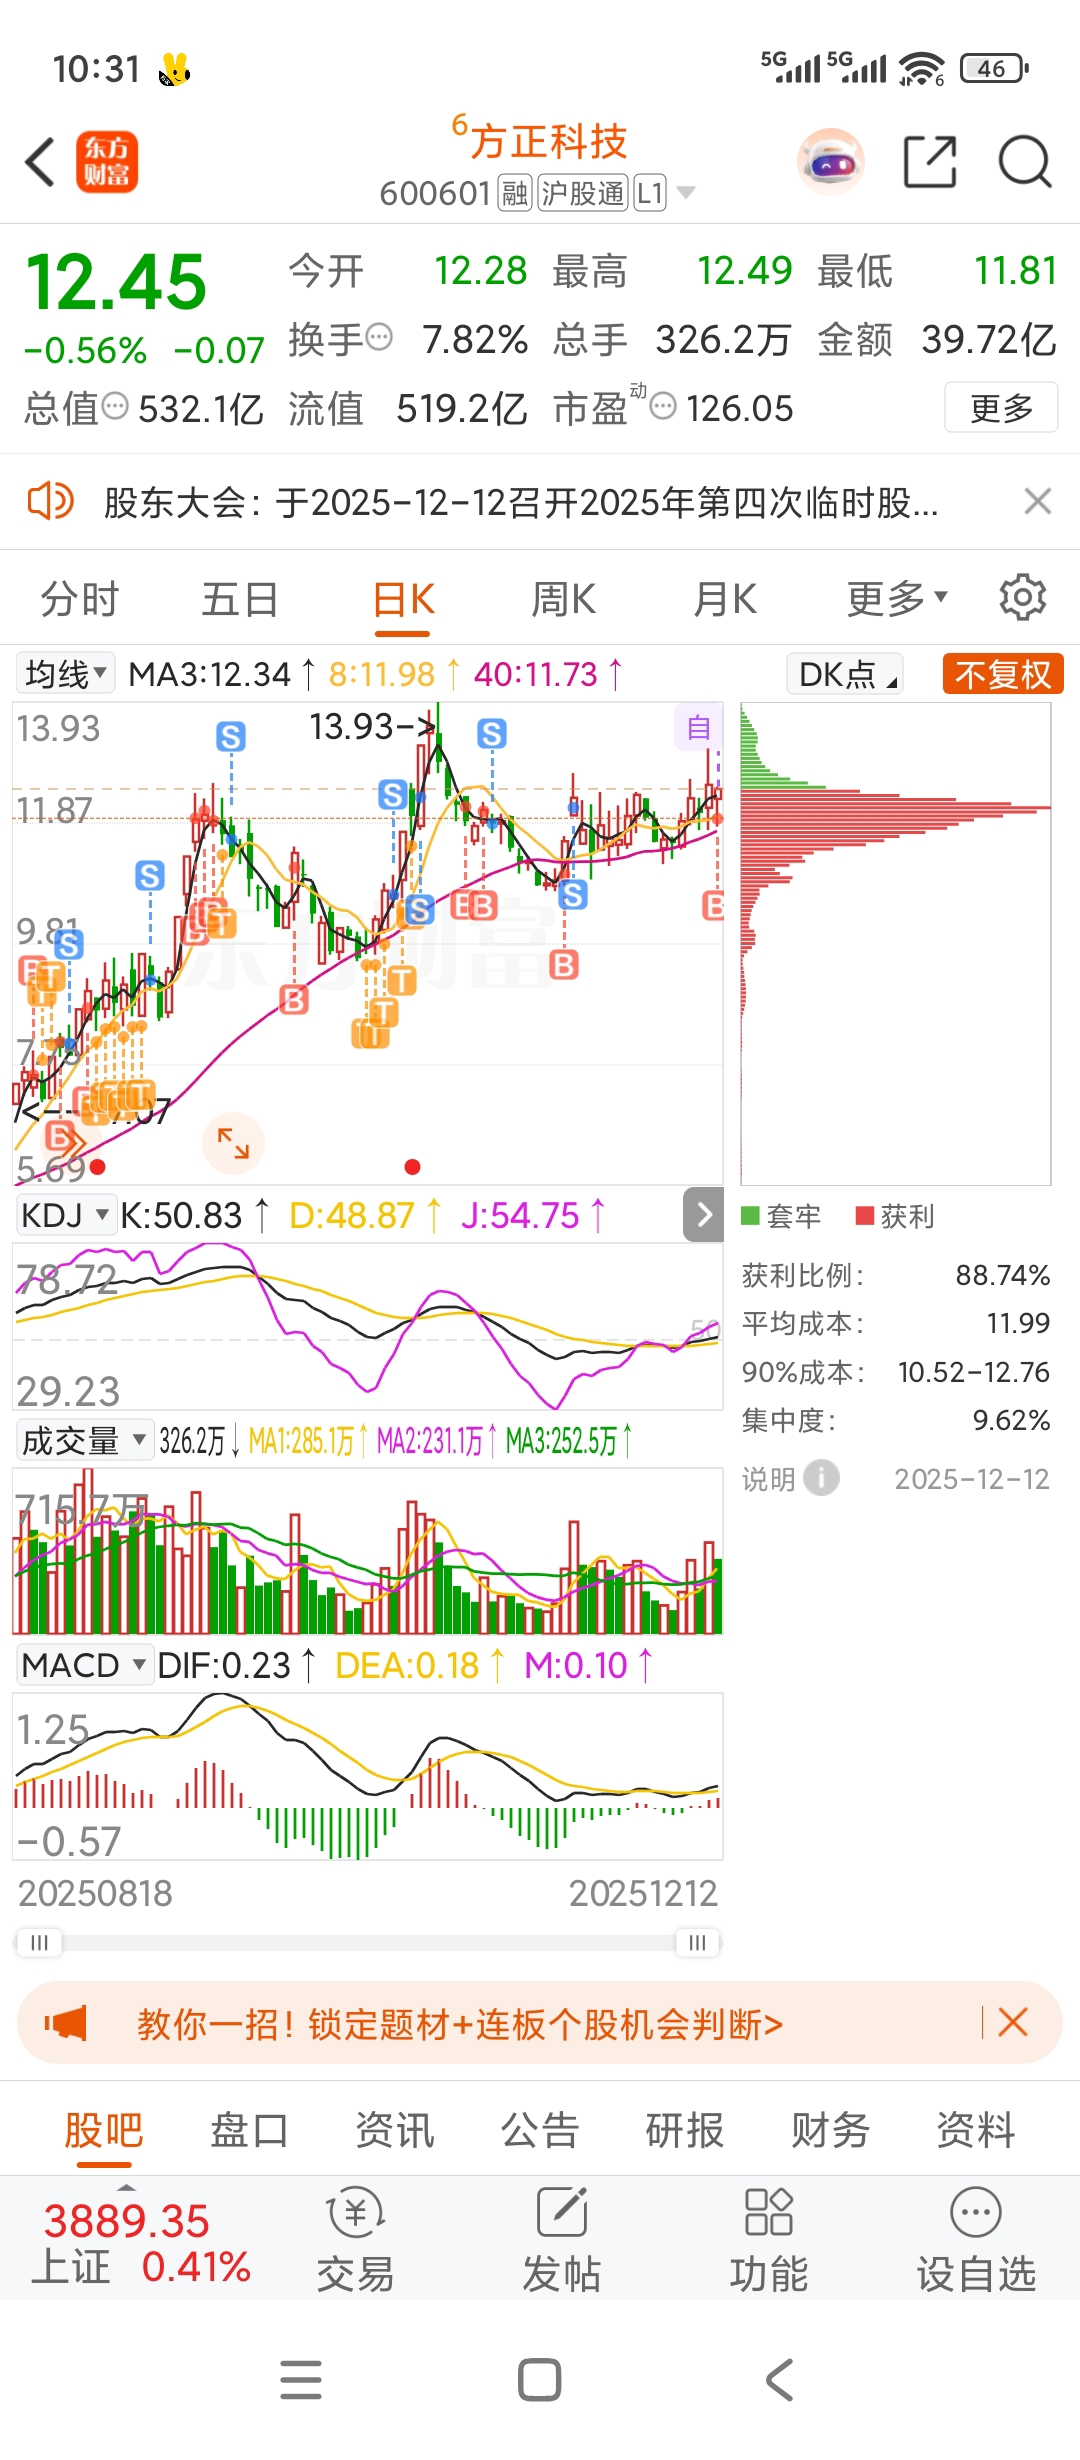The width and height of the screenshot is (1080, 2460).
Task: Open the 更多 period dropdown
Action: (x=896, y=598)
